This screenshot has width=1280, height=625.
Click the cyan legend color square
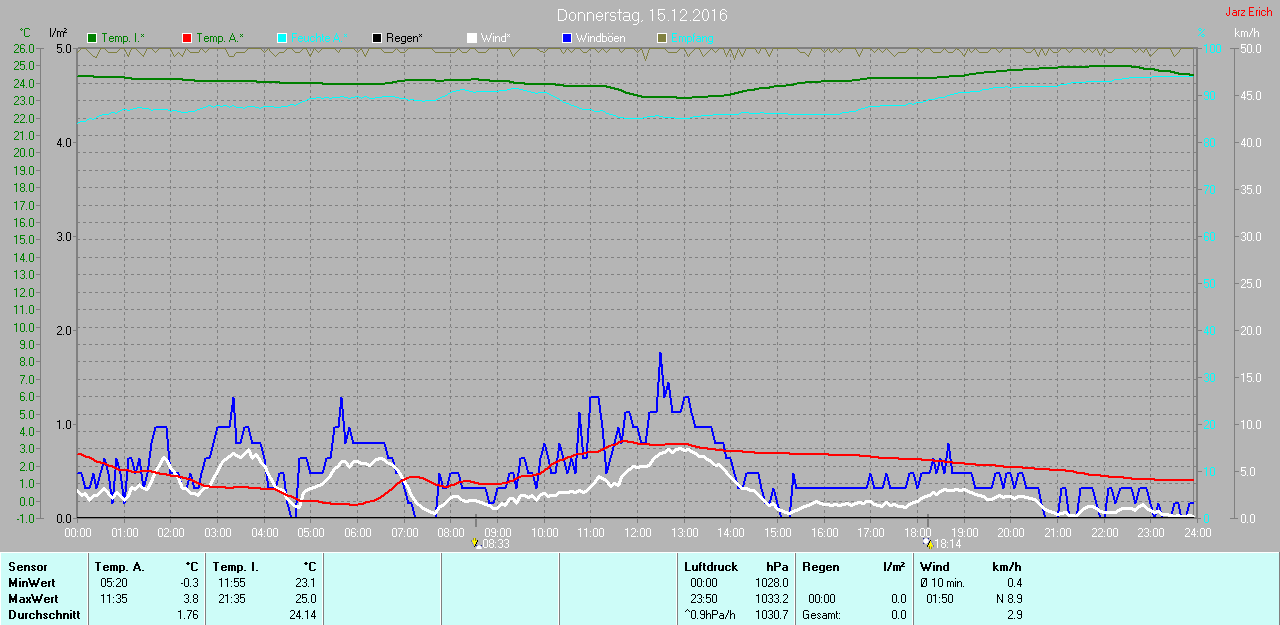tap(282, 38)
